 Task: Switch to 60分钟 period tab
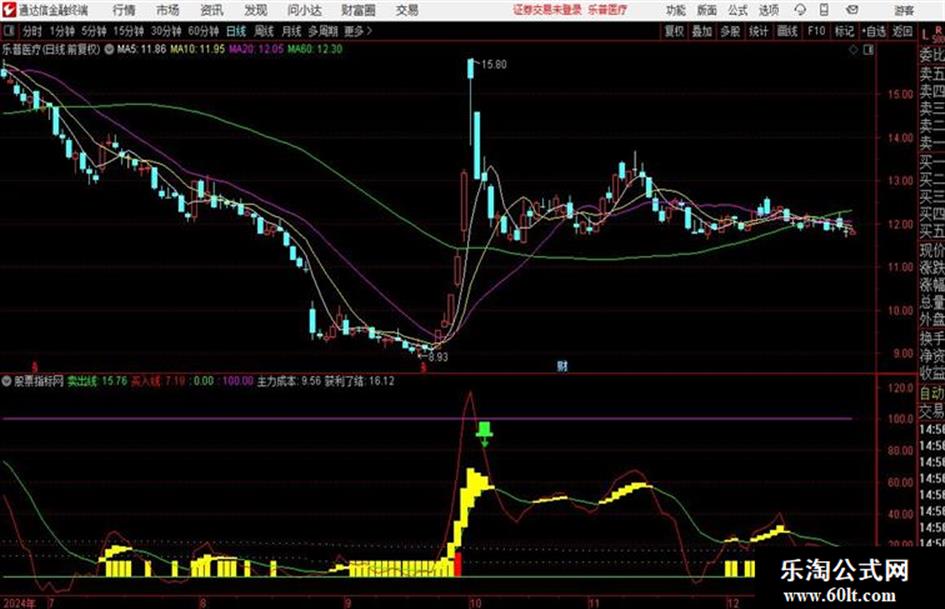tap(203, 31)
